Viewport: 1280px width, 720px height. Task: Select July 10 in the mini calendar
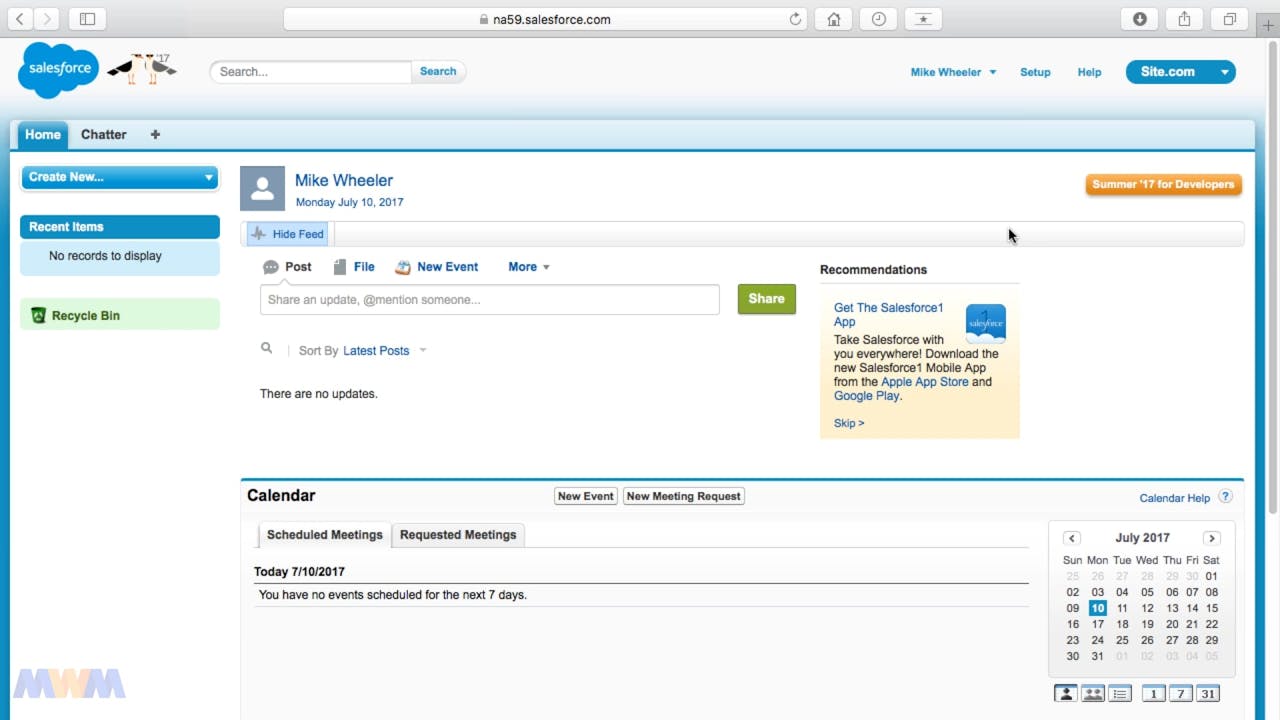[1097, 608]
